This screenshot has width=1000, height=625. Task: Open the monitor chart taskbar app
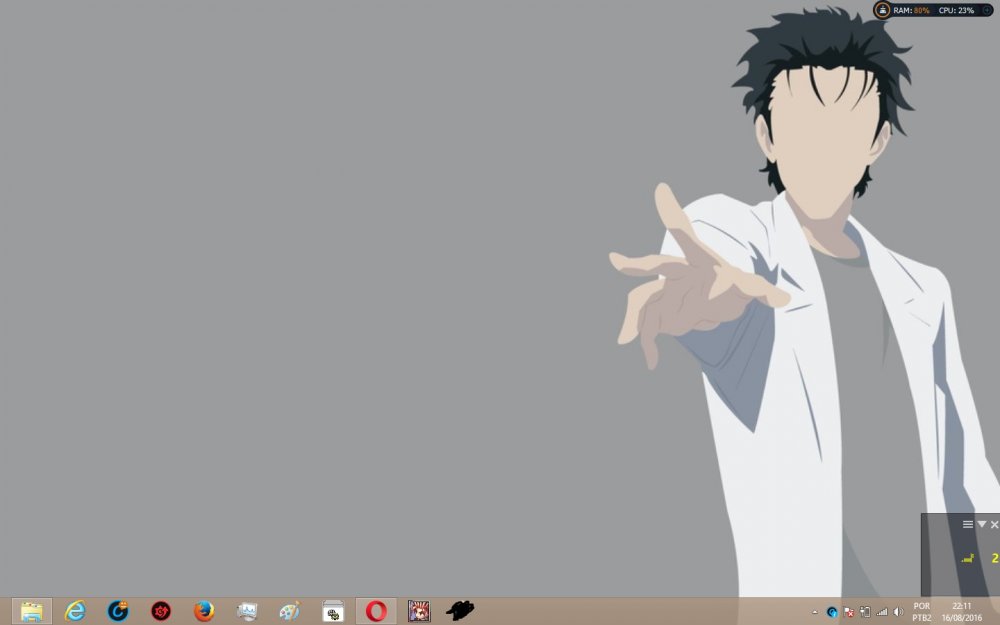(247, 611)
